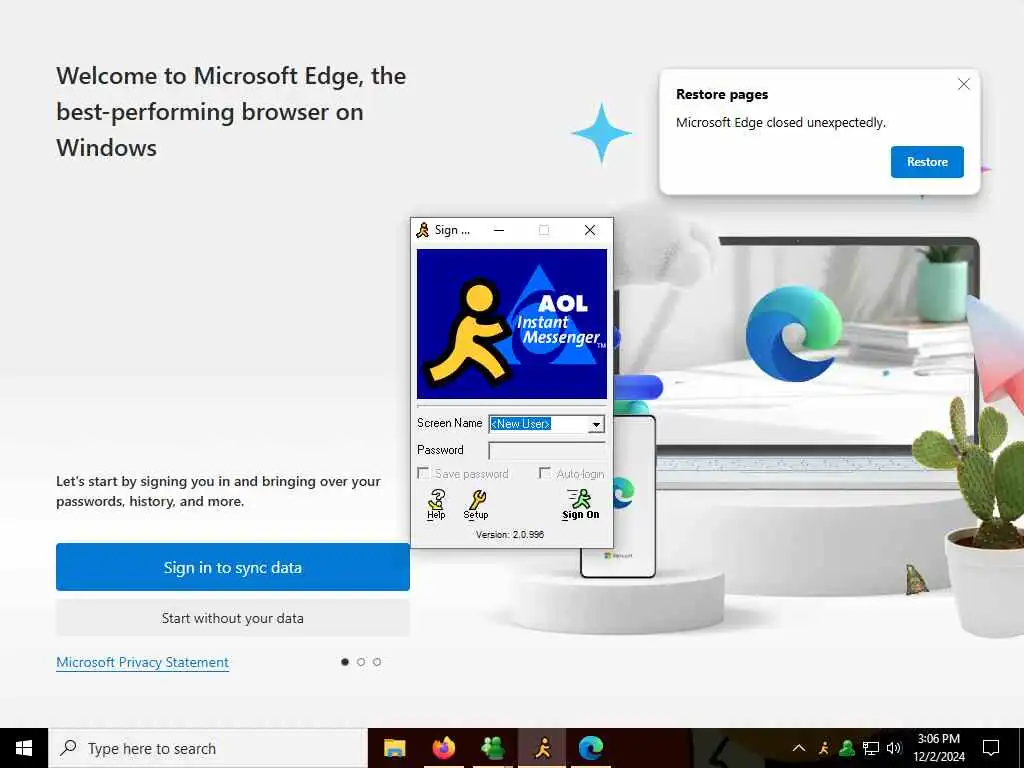1024x768 pixels.
Task: Click the AIM running man title bar icon
Action: point(423,230)
